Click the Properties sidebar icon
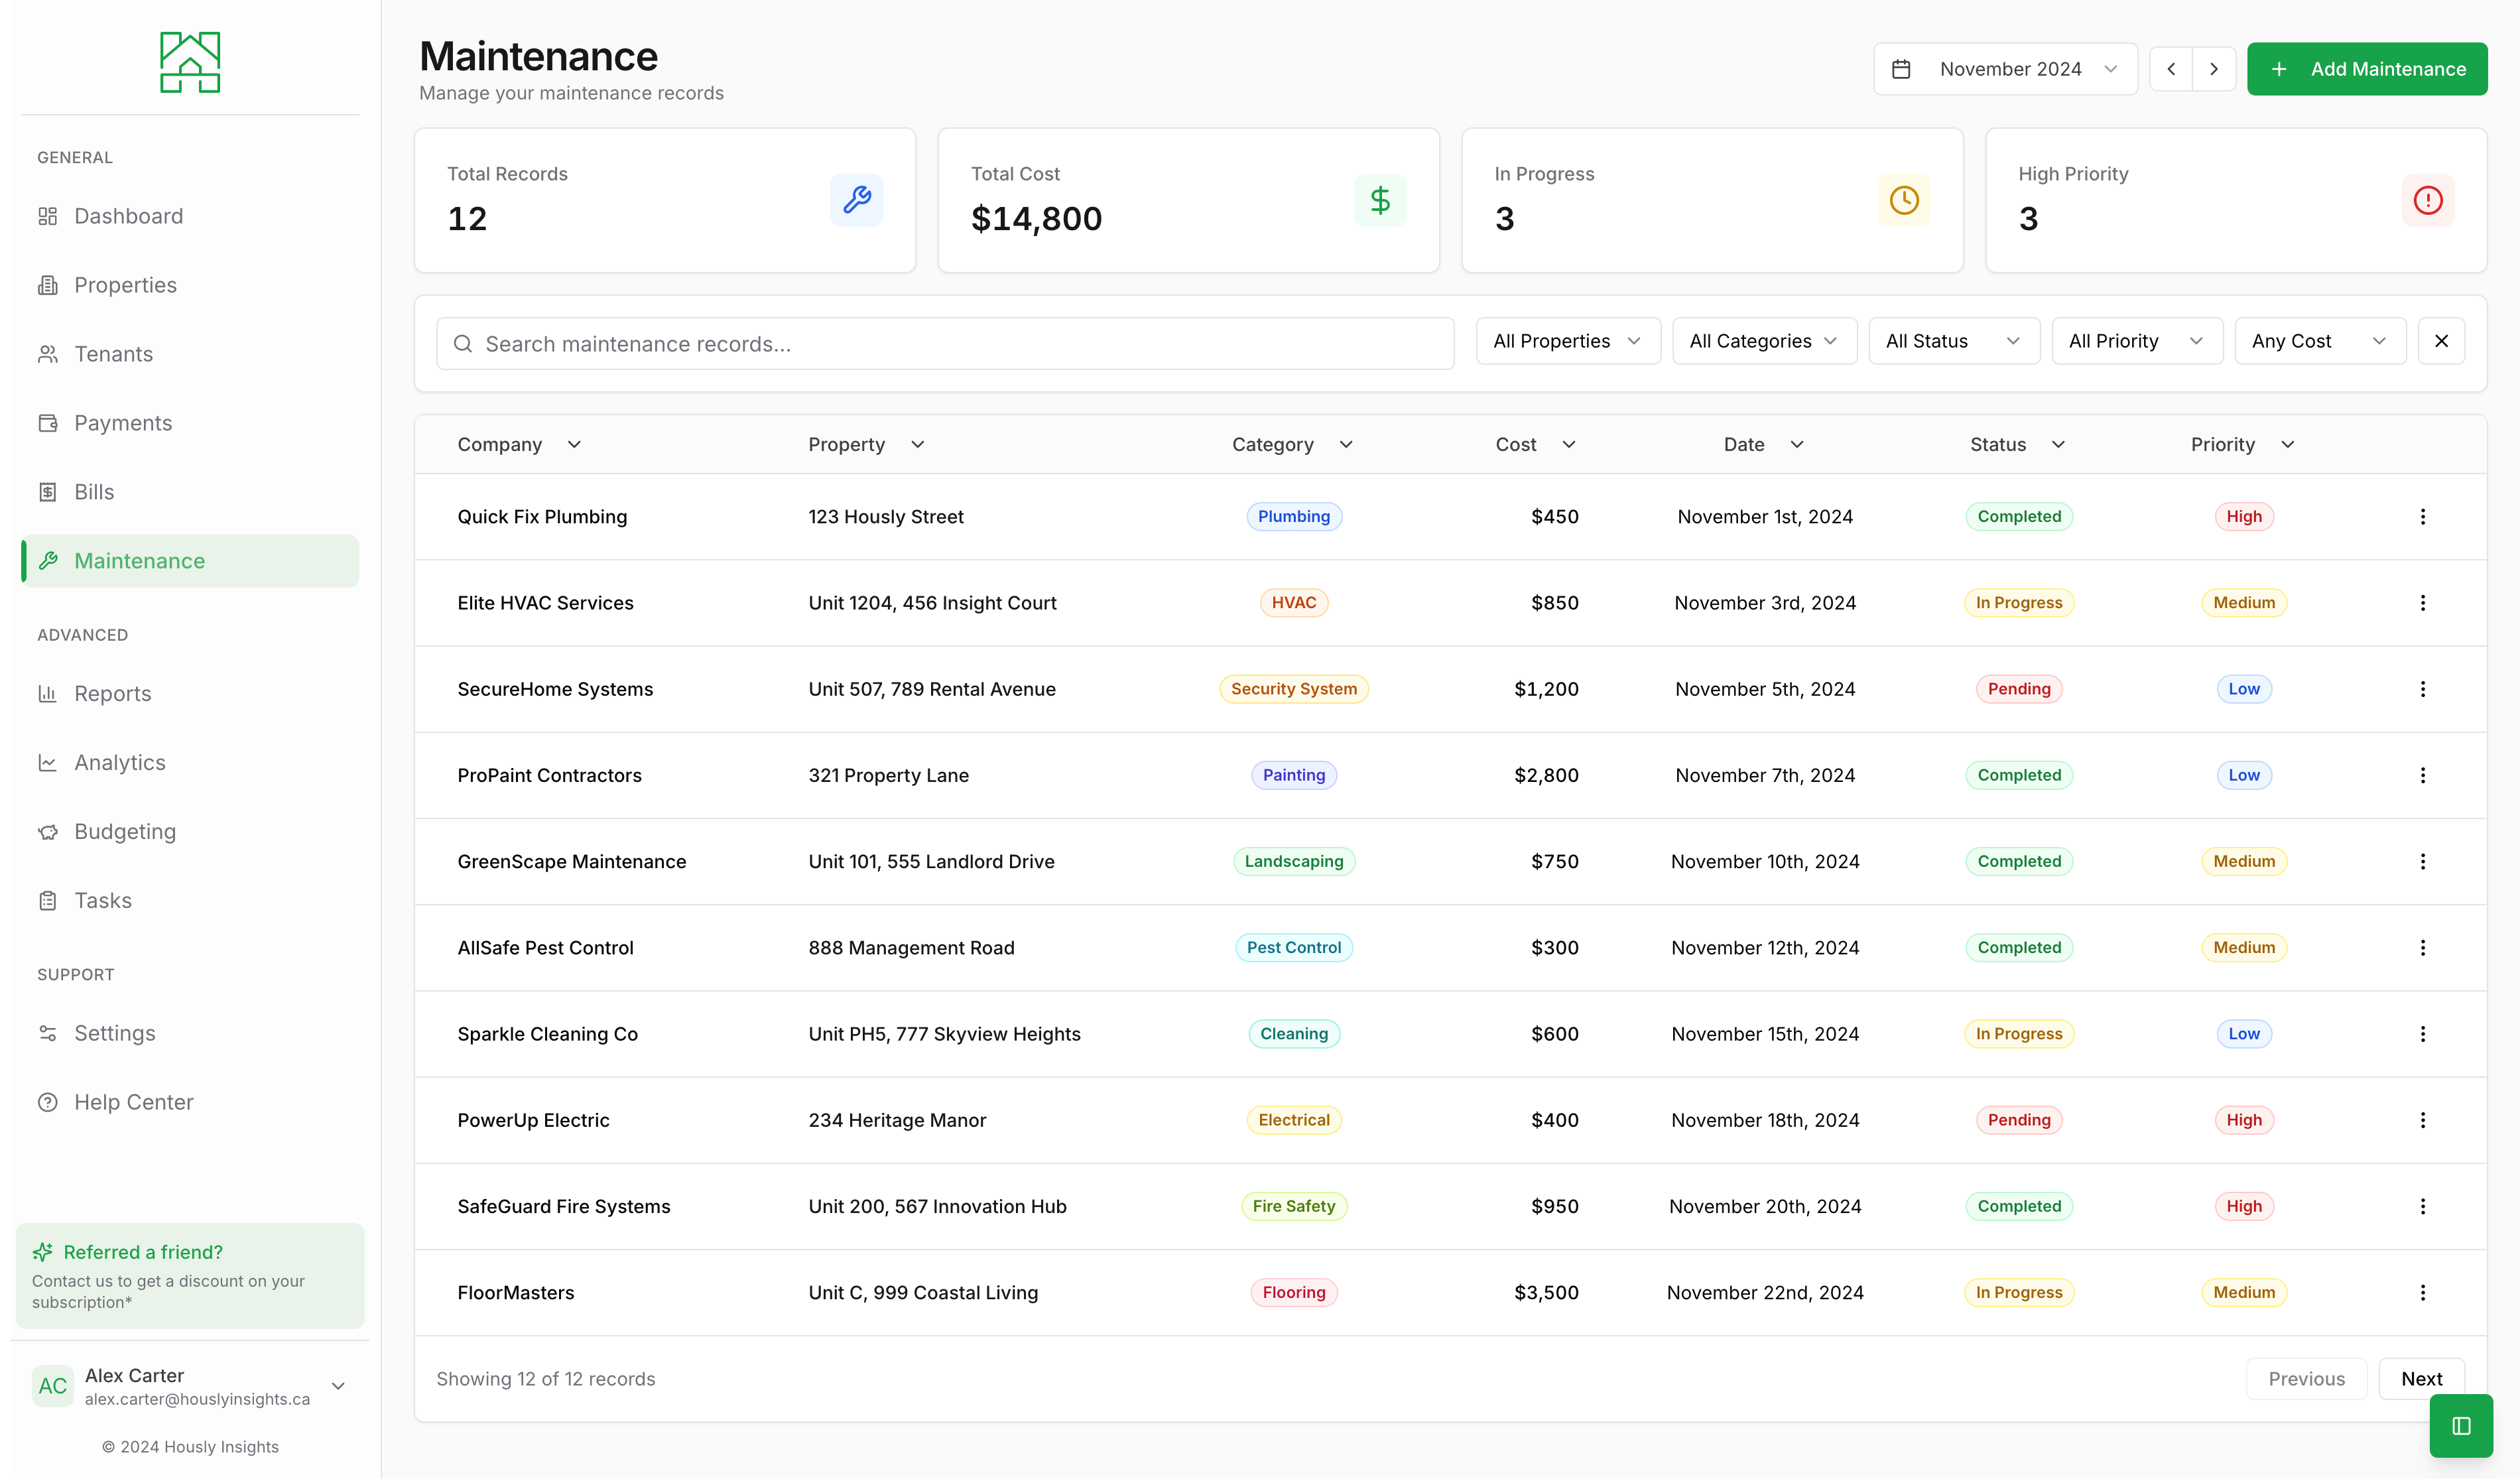 [x=48, y=283]
